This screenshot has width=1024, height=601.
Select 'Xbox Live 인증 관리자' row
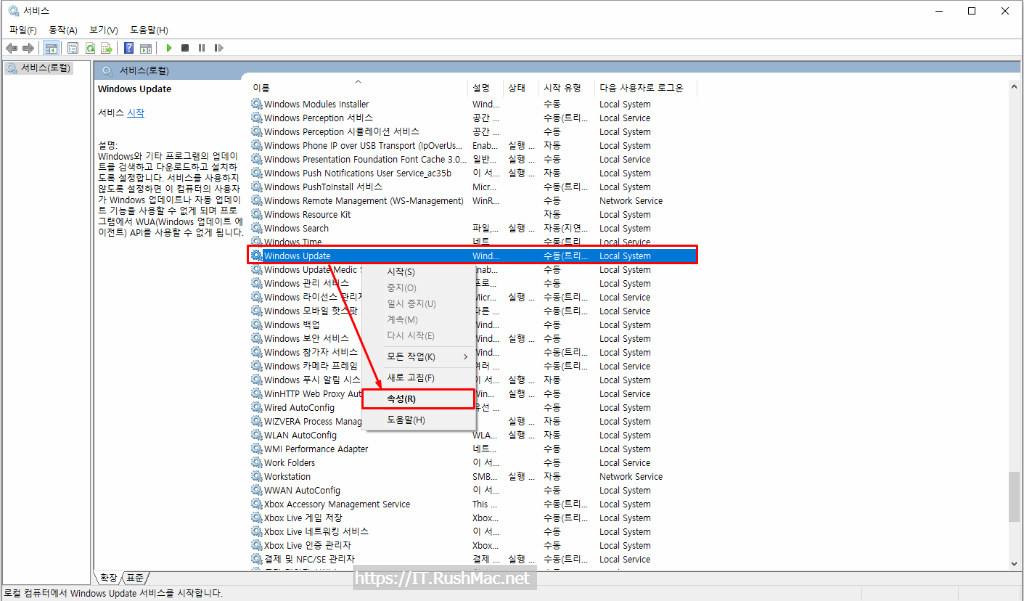pos(473,545)
